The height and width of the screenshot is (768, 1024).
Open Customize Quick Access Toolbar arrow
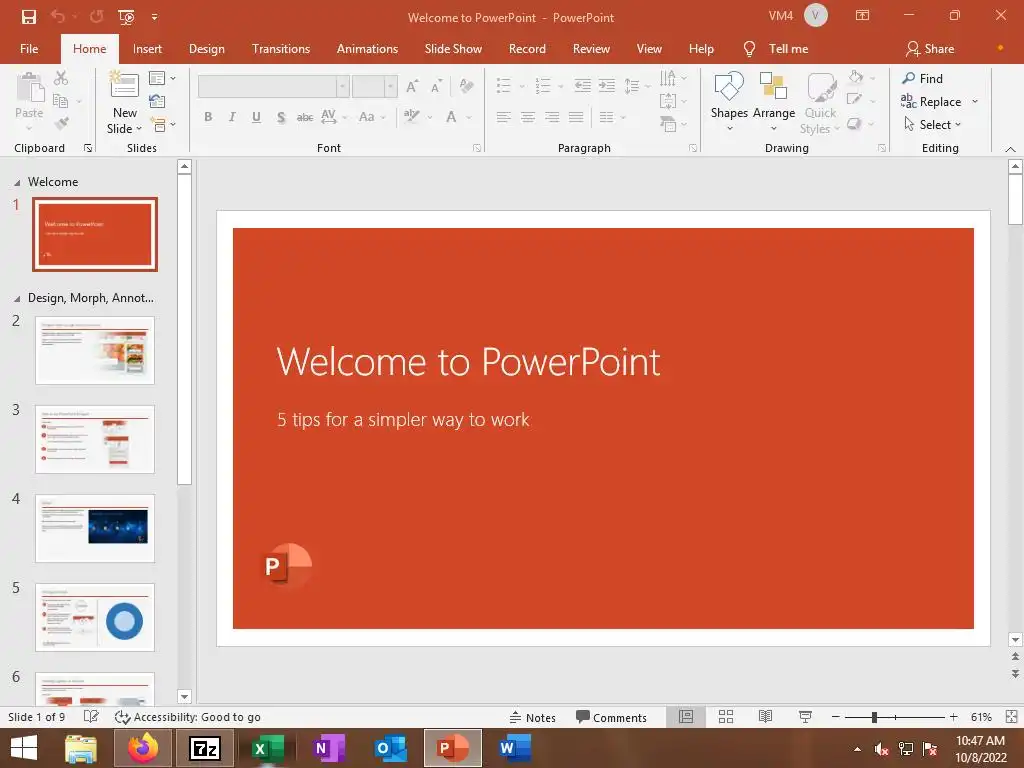(155, 18)
